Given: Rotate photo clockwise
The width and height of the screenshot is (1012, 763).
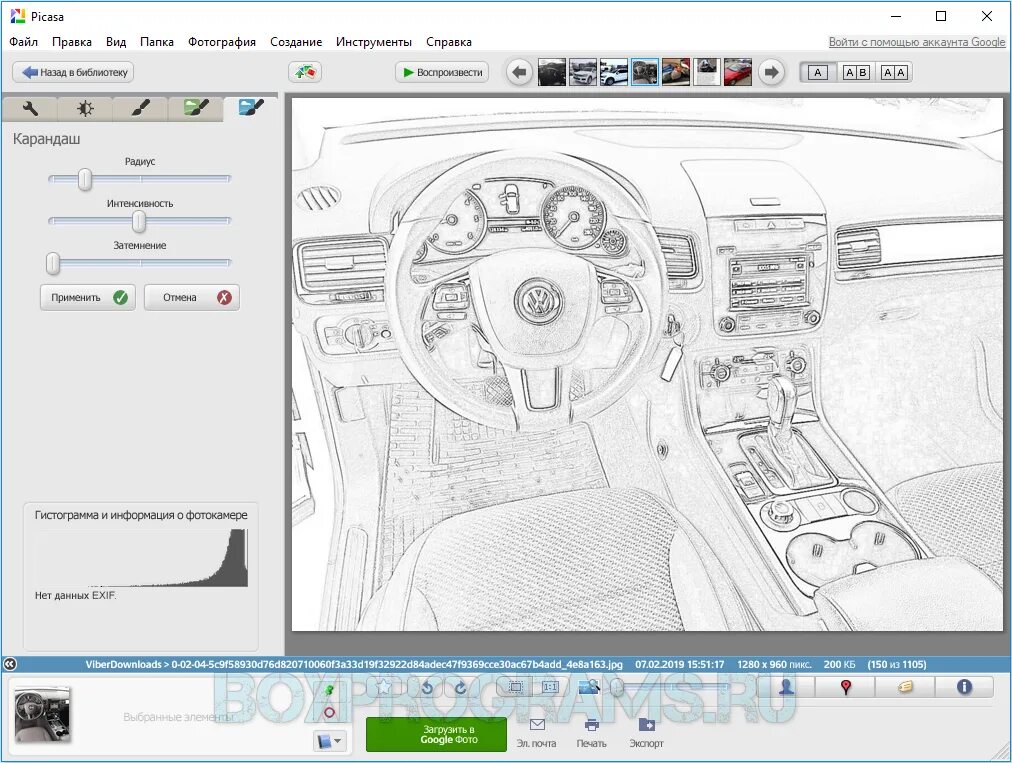Looking at the screenshot, I should 460,687.
